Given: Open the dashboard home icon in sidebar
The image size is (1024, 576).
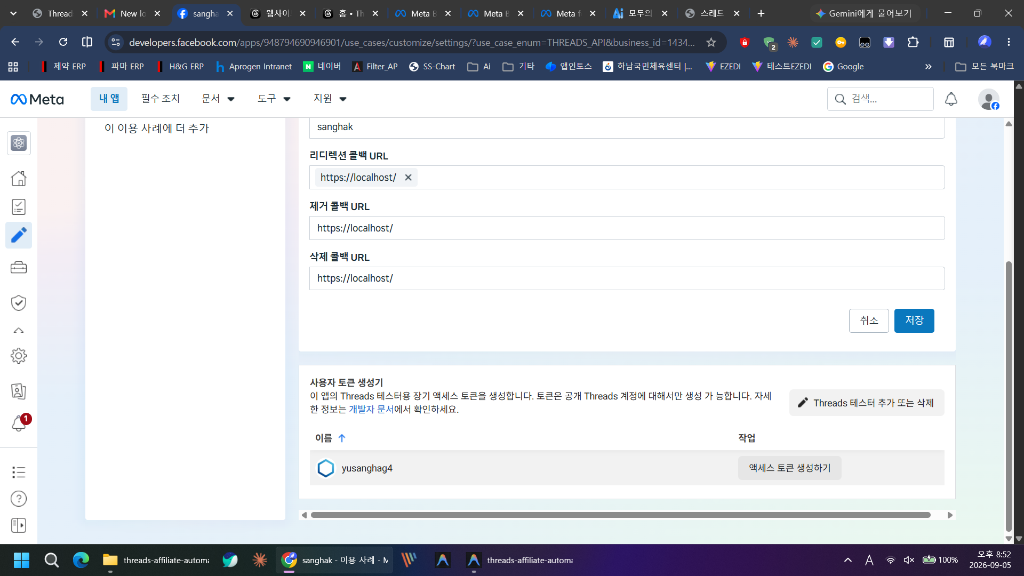Looking at the screenshot, I should click(x=18, y=178).
